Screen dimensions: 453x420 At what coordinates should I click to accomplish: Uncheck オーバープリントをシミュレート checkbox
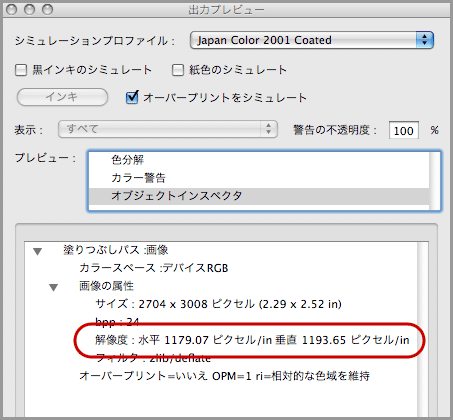(x=132, y=97)
